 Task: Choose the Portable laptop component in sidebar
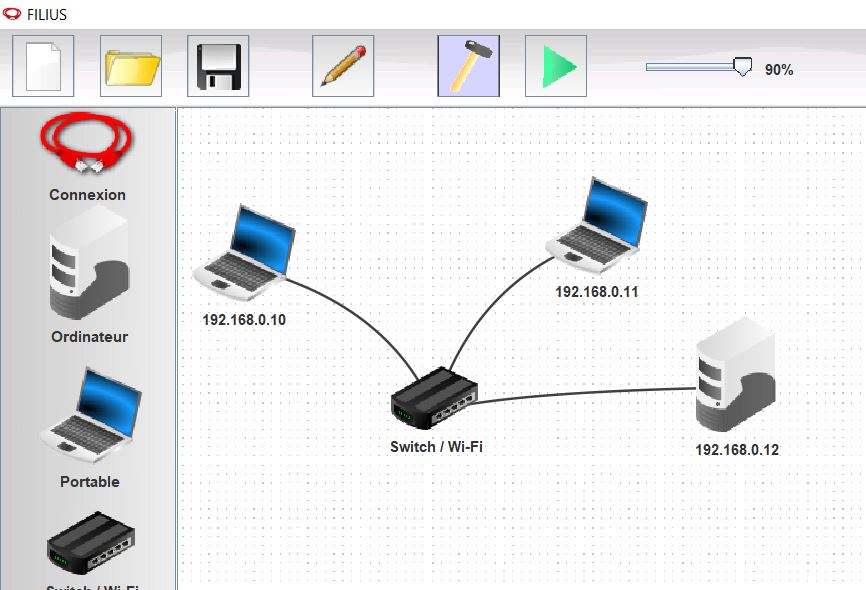(89, 416)
